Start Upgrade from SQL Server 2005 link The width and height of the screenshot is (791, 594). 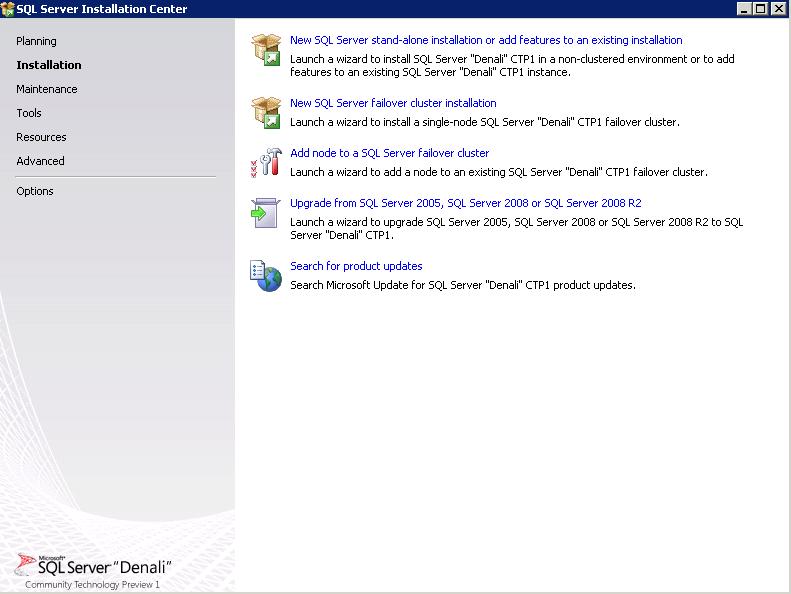coord(465,203)
